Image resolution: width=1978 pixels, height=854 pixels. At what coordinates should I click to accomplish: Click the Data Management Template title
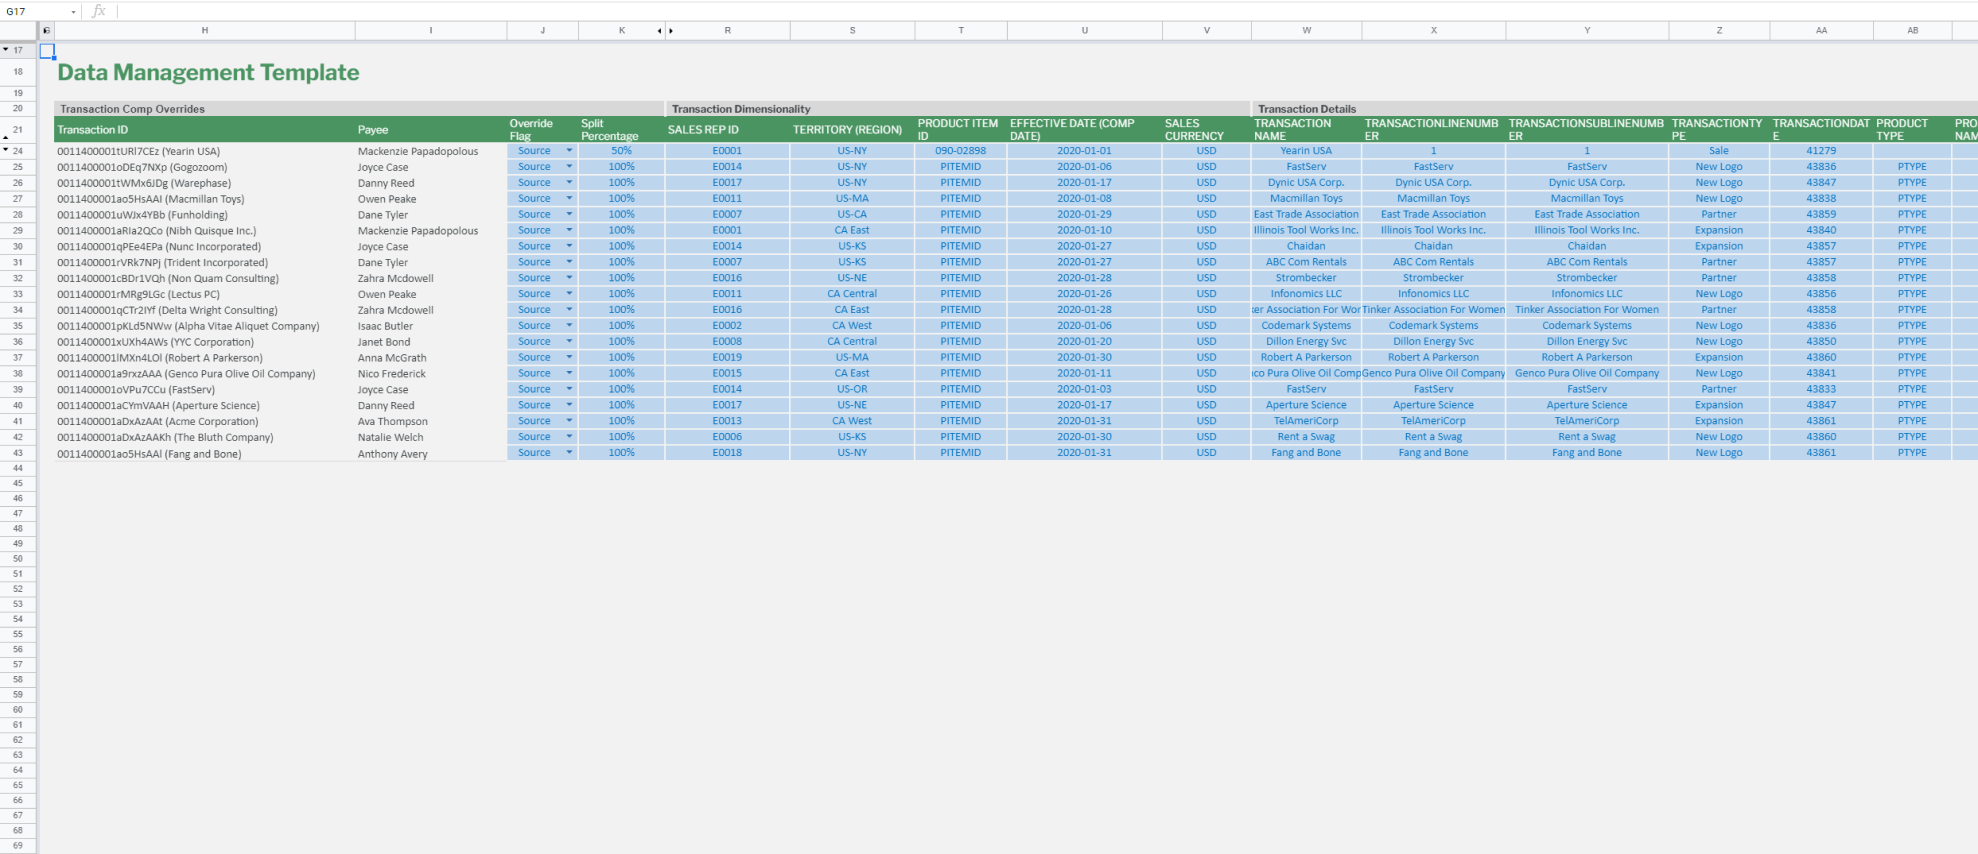tap(208, 72)
